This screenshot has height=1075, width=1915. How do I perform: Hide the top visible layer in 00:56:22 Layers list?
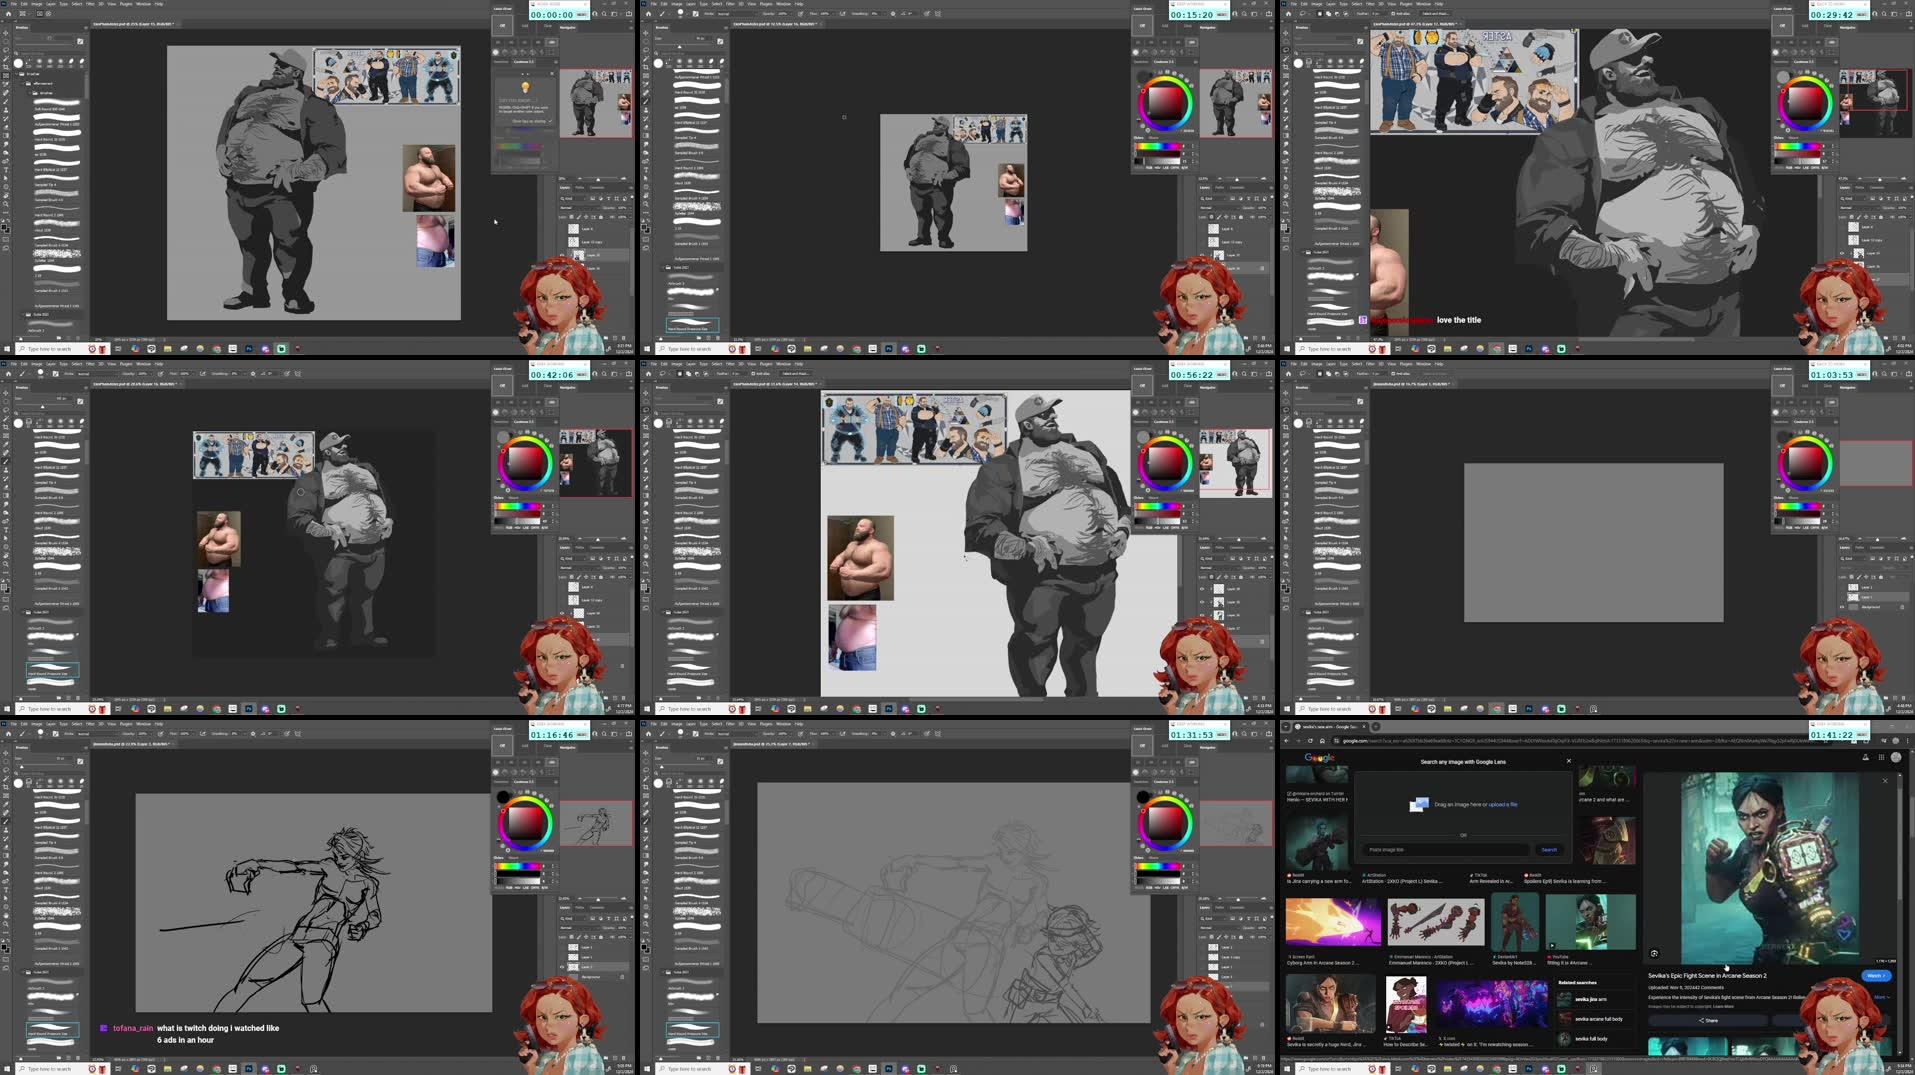(x=1203, y=588)
